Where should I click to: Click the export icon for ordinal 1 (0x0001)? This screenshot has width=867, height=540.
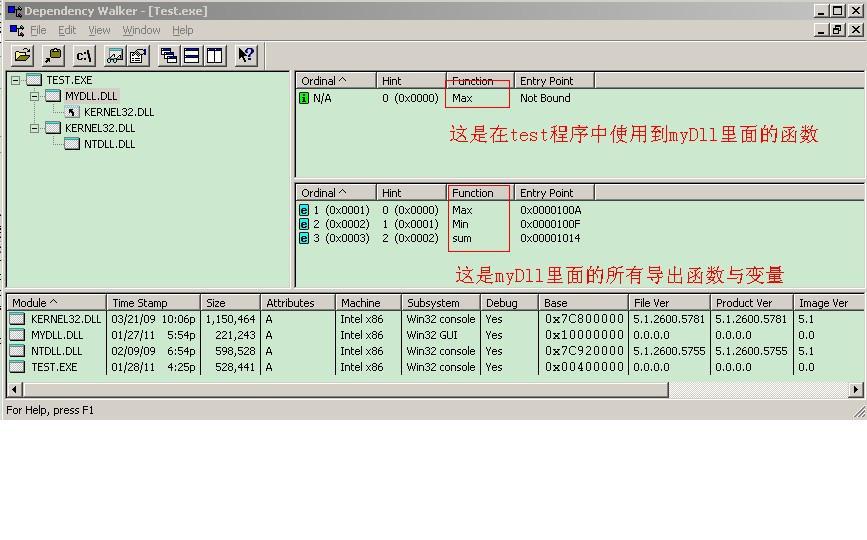tap(304, 210)
